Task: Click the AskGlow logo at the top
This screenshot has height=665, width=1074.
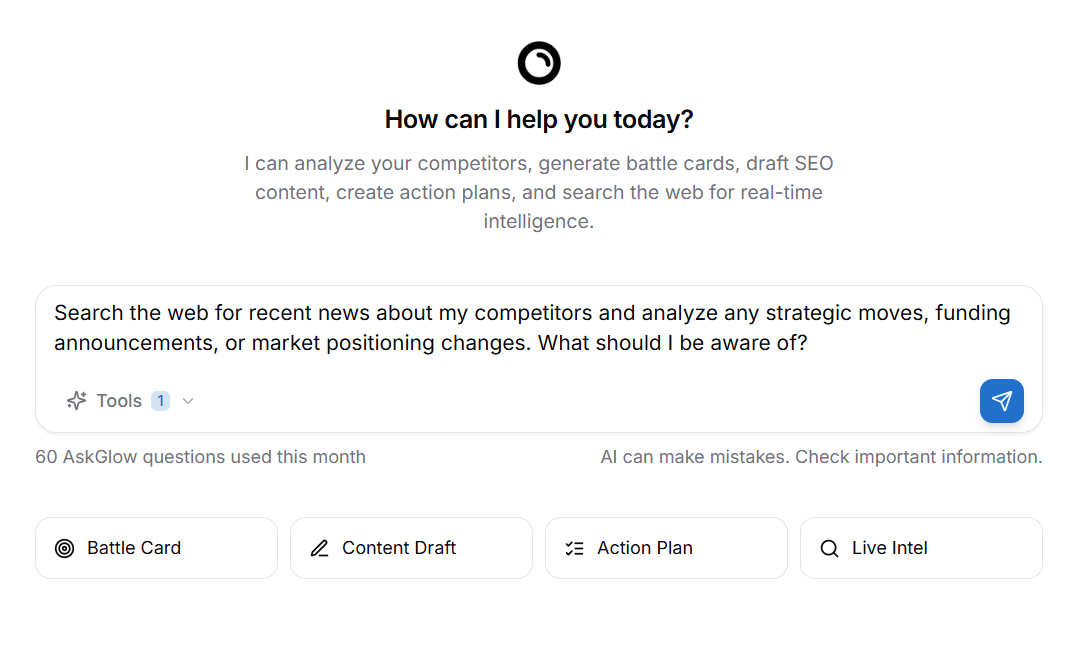Action: click(x=538, y=63)
